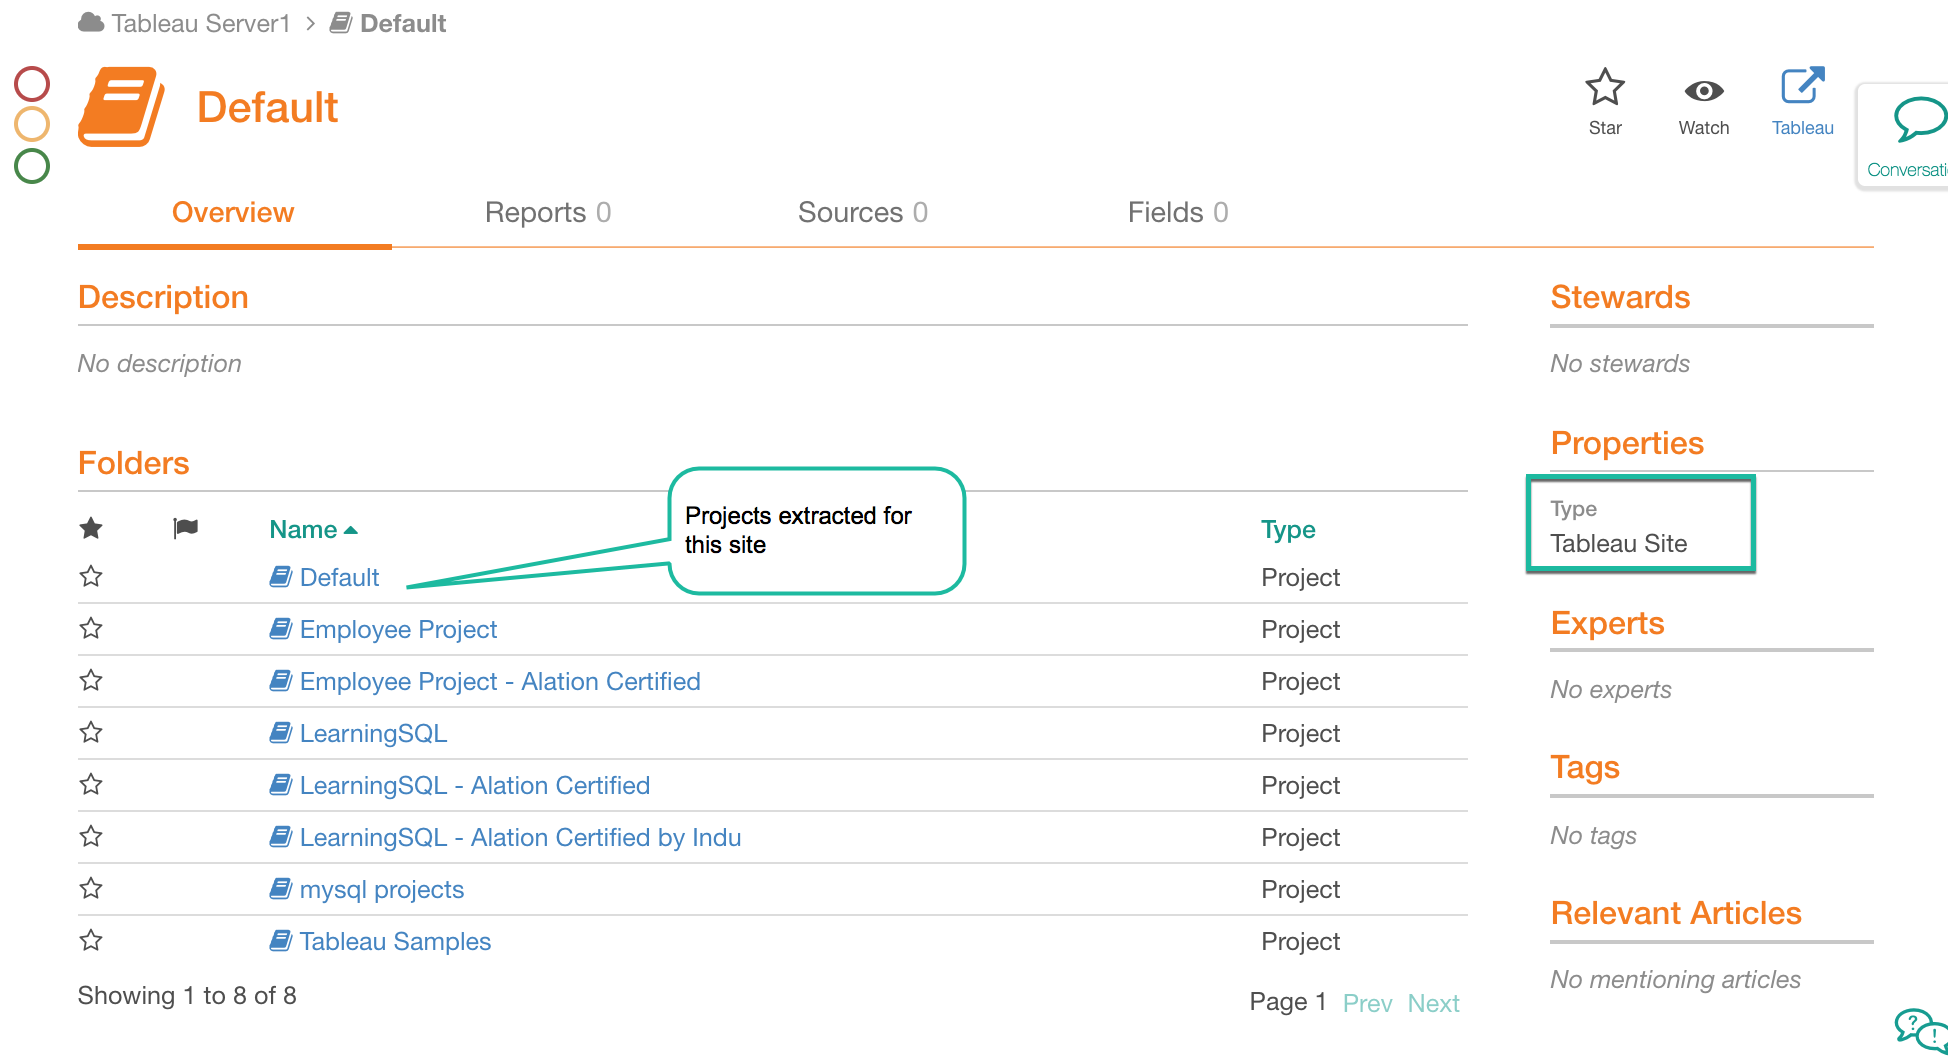Click the Tableau Server1 breadcrumb link
This screenshot has width=1948, height=1058.
tap(200, 23)
